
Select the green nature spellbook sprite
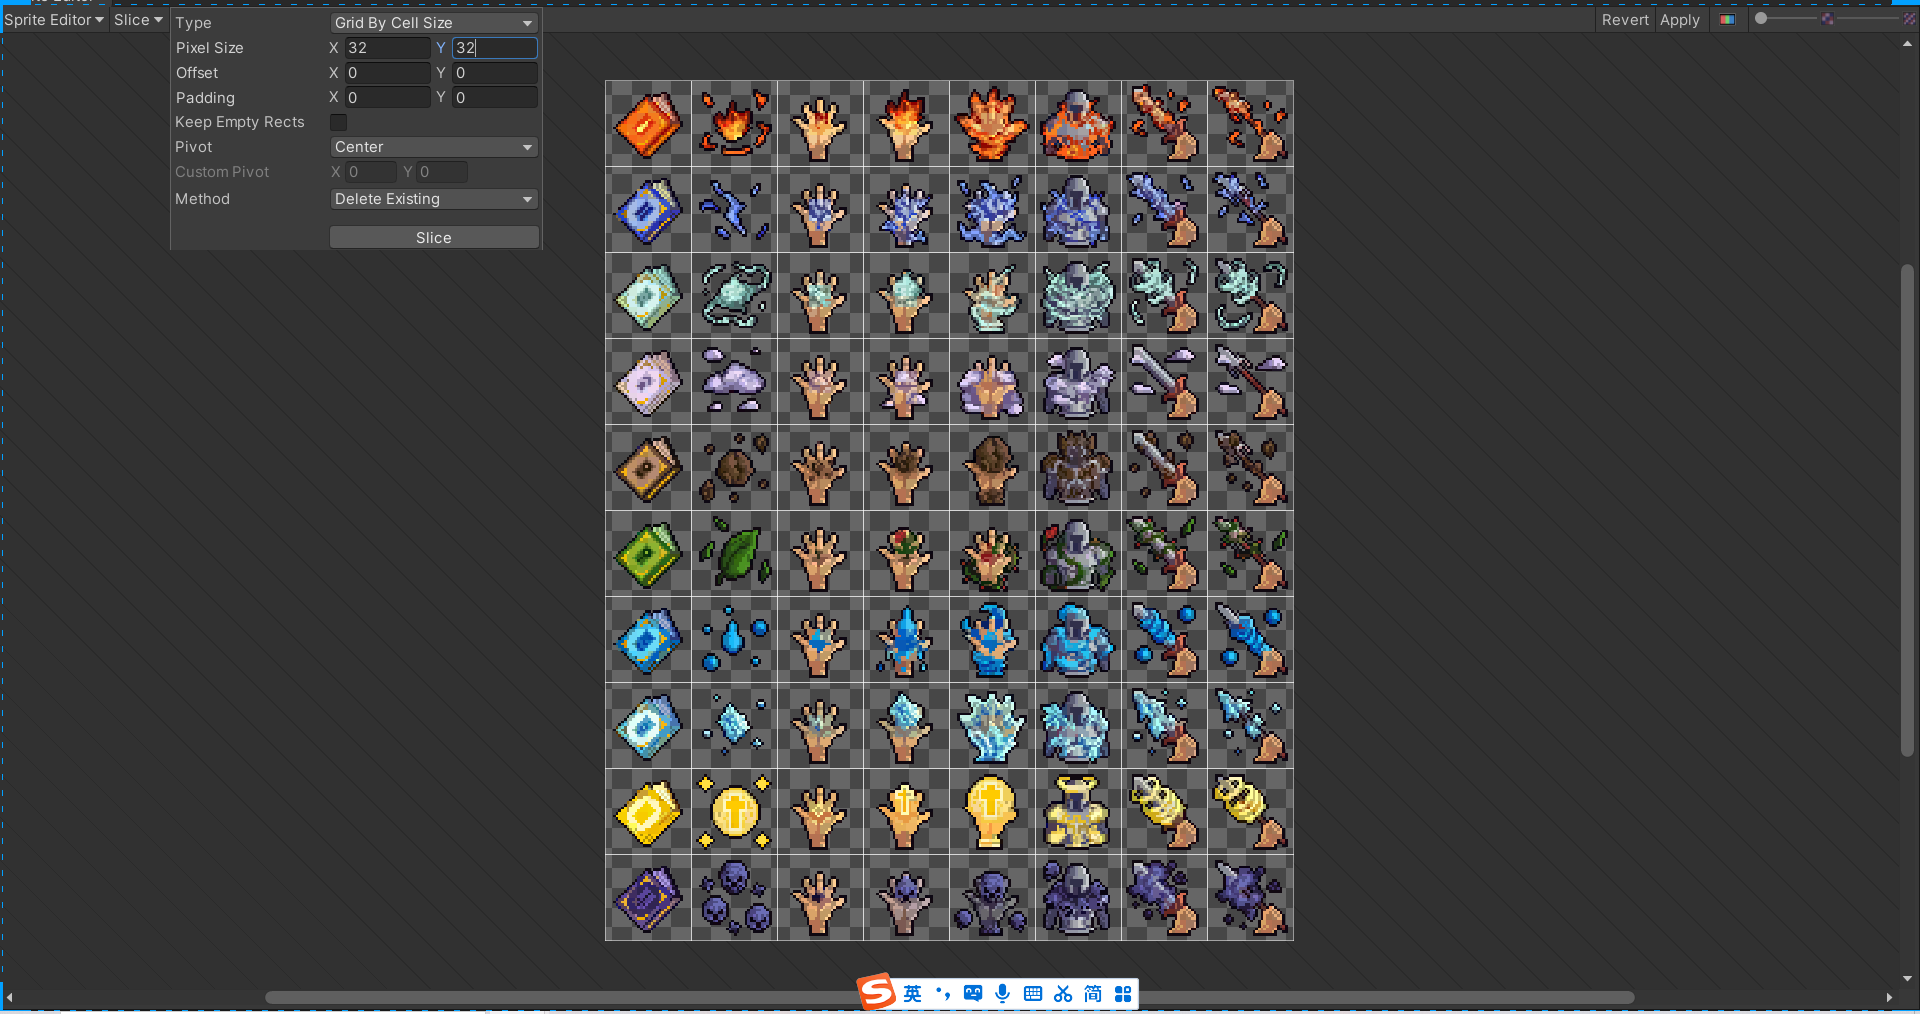pos(648,554)
